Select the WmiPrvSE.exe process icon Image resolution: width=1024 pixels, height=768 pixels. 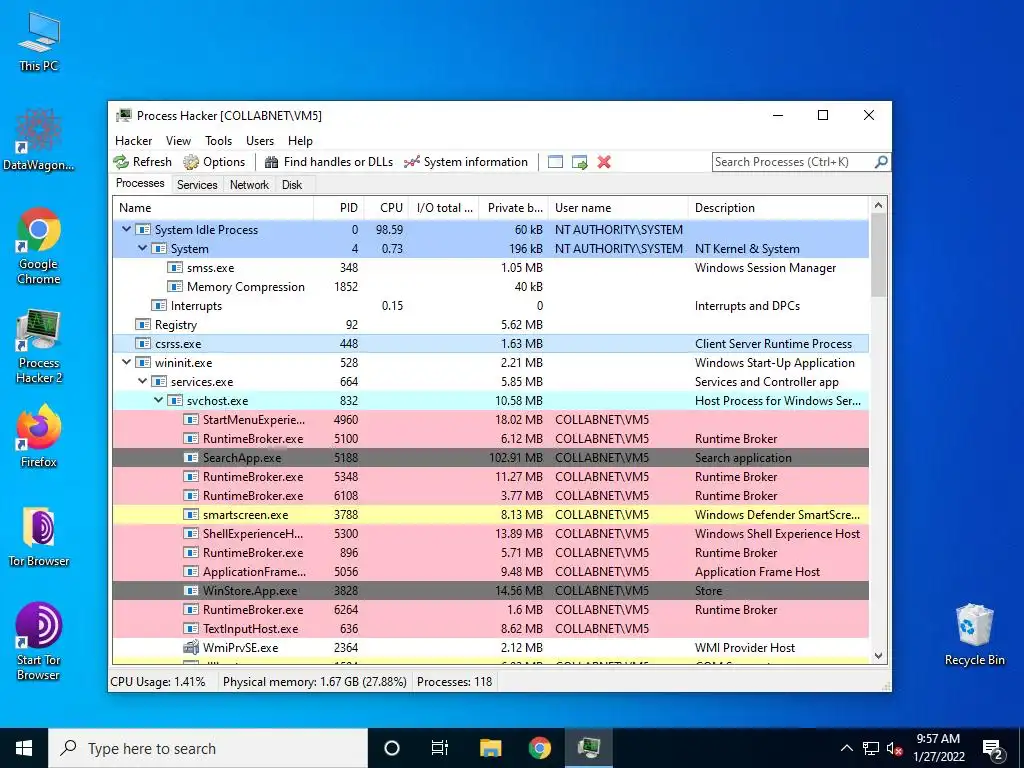tap(191, 648)
